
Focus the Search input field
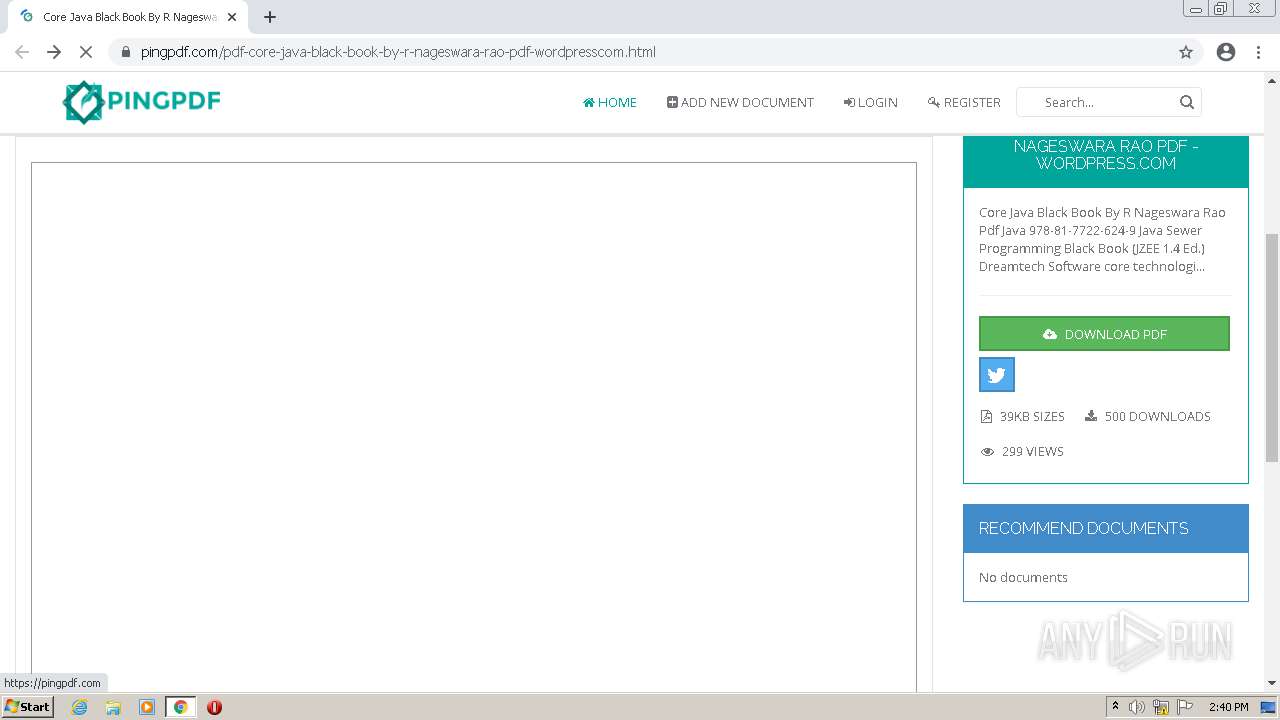(x=1107, y=102)
